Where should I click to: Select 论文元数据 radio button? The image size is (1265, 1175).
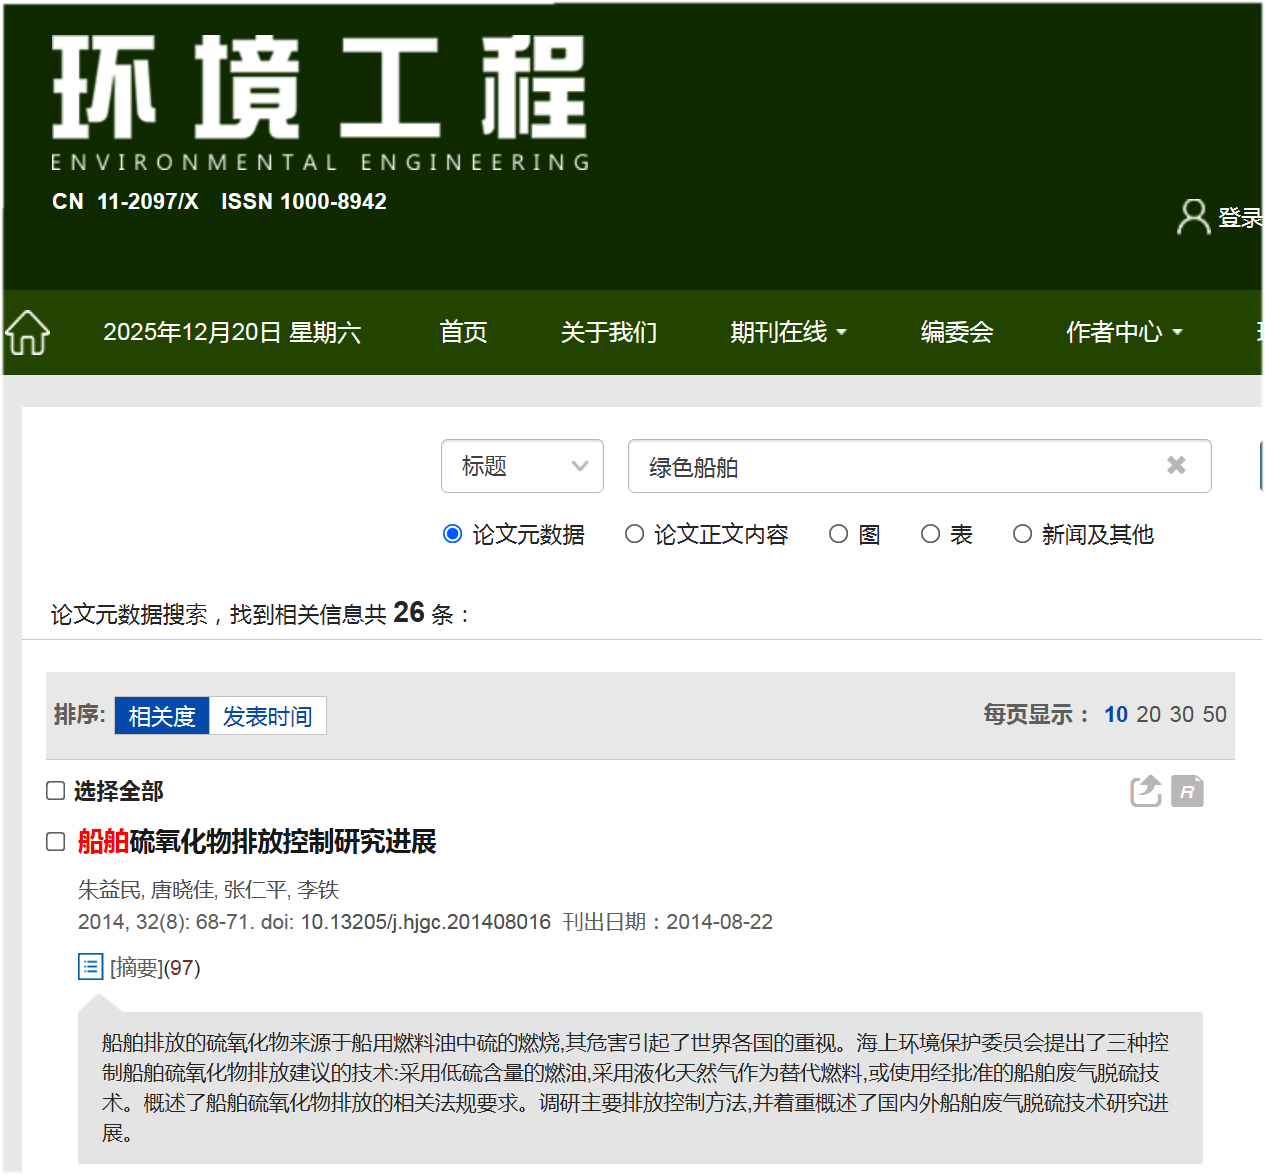(452, 534)
